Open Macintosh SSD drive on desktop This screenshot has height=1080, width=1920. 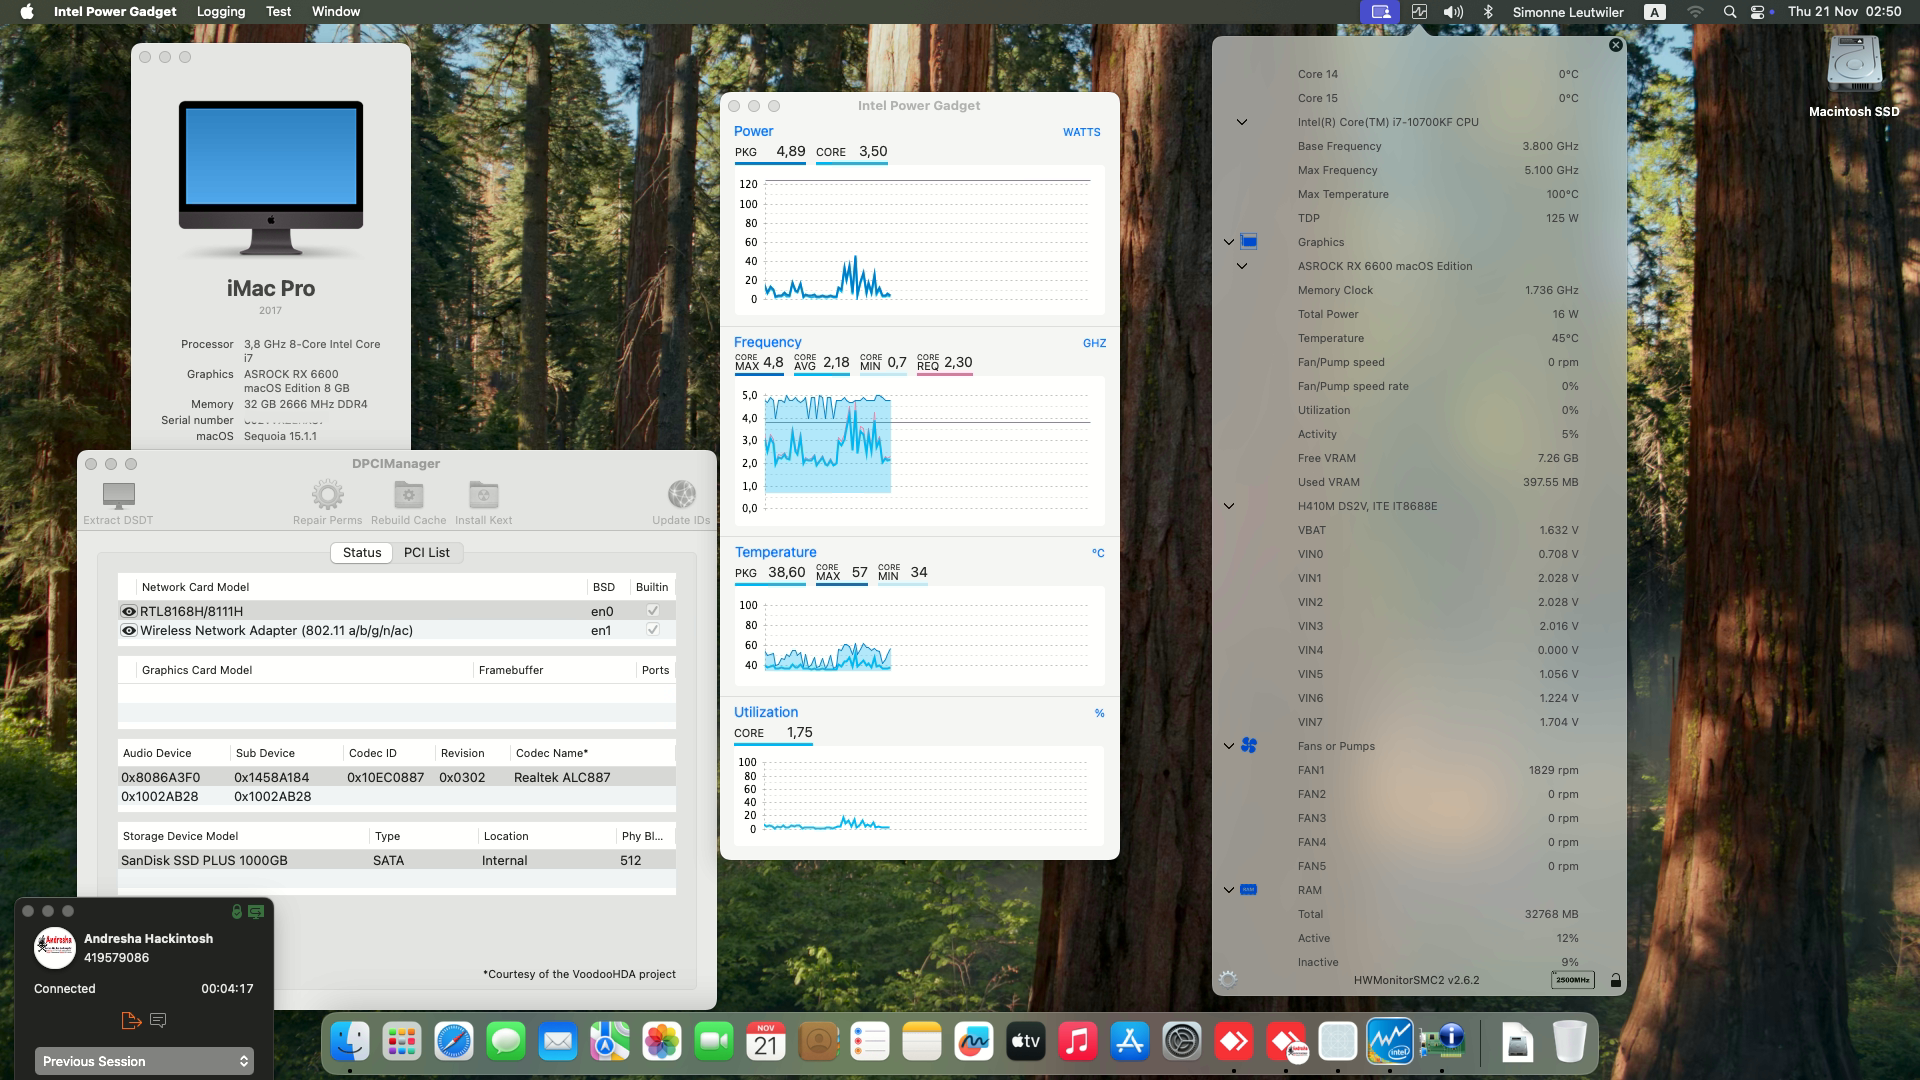point(1854,76)
